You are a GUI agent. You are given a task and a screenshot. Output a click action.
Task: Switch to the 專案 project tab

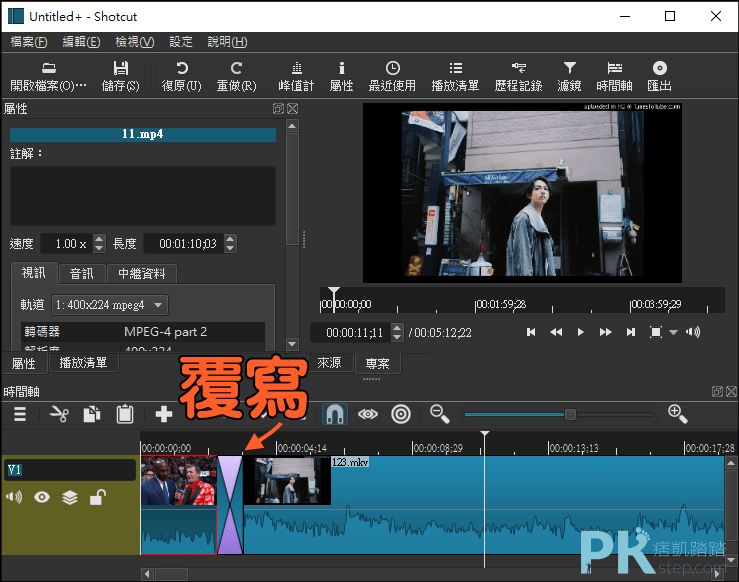click(x=378, y=363)
